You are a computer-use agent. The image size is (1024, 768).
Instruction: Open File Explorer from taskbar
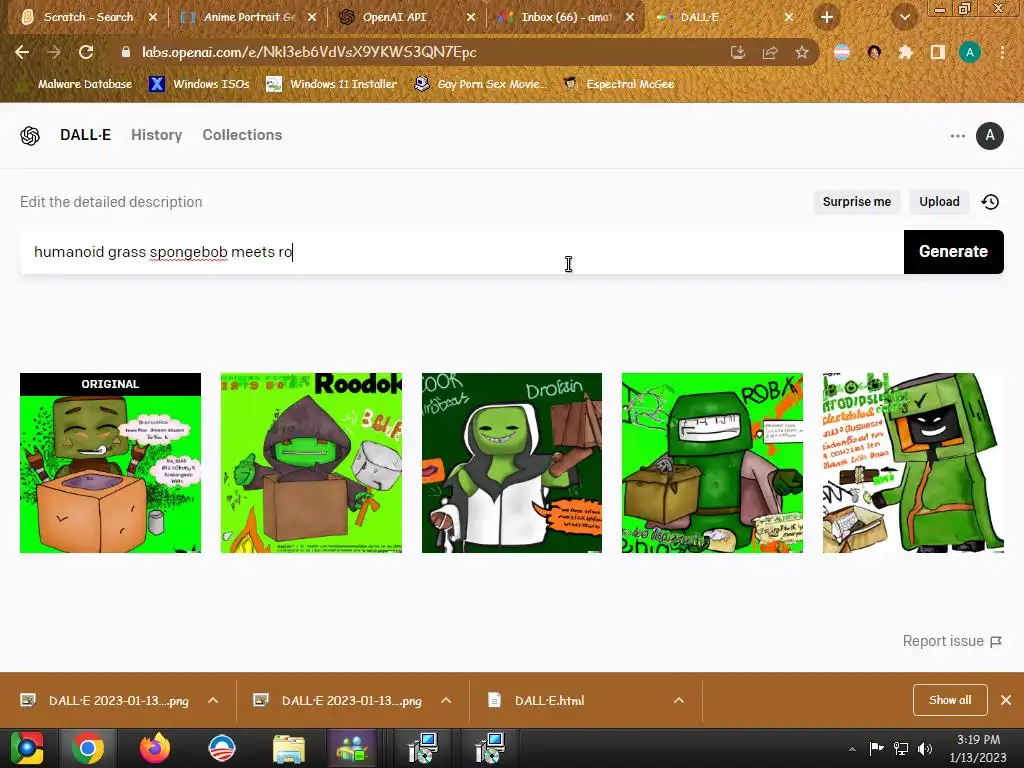(x=289, y=748)
